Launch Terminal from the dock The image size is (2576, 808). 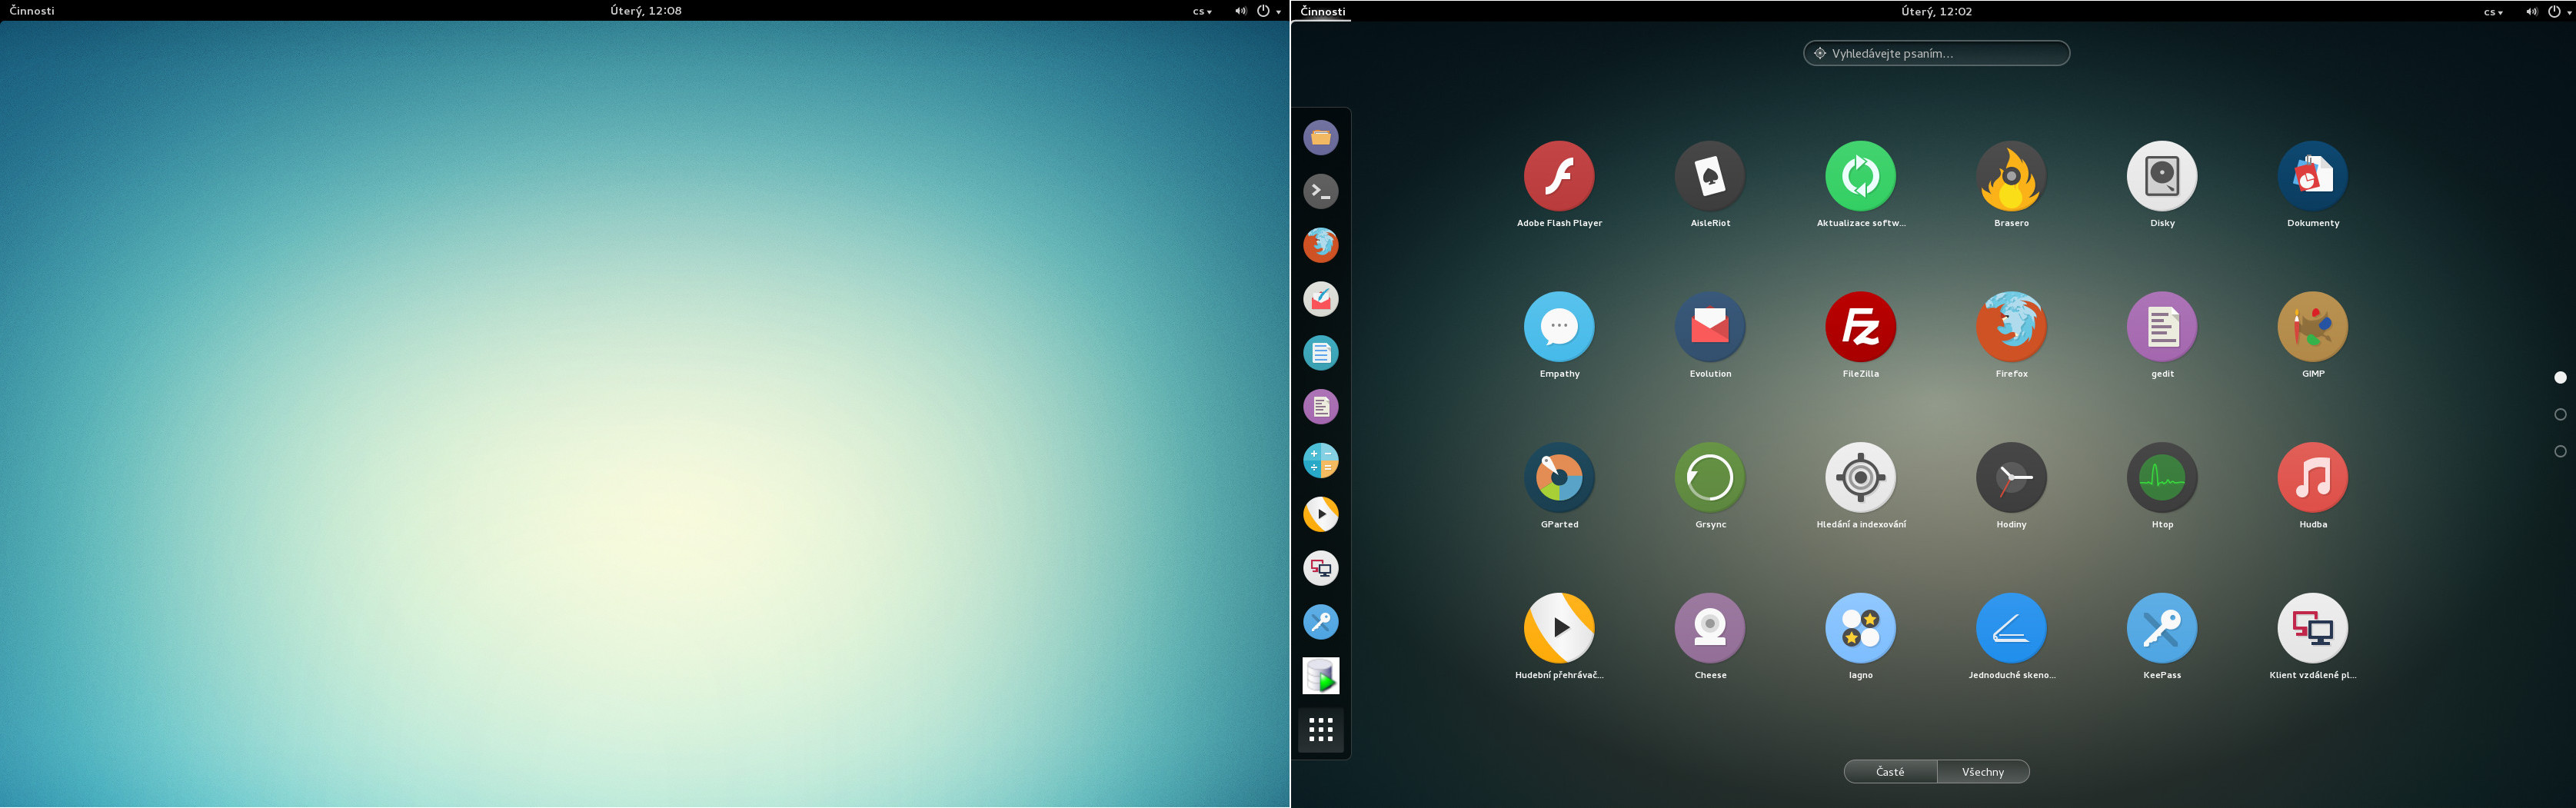click(x=1321, y=191)
